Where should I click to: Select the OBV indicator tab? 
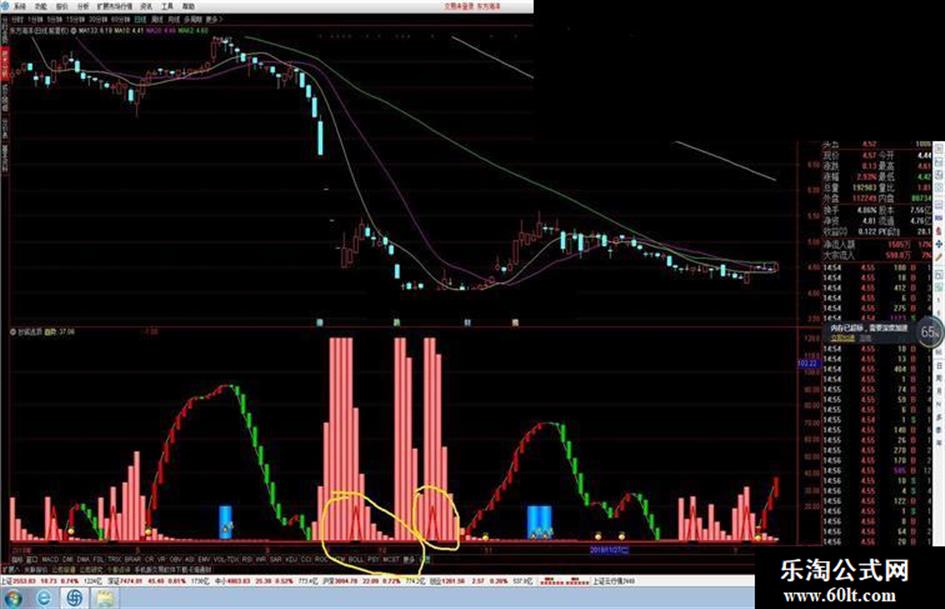tap(175, 560)
